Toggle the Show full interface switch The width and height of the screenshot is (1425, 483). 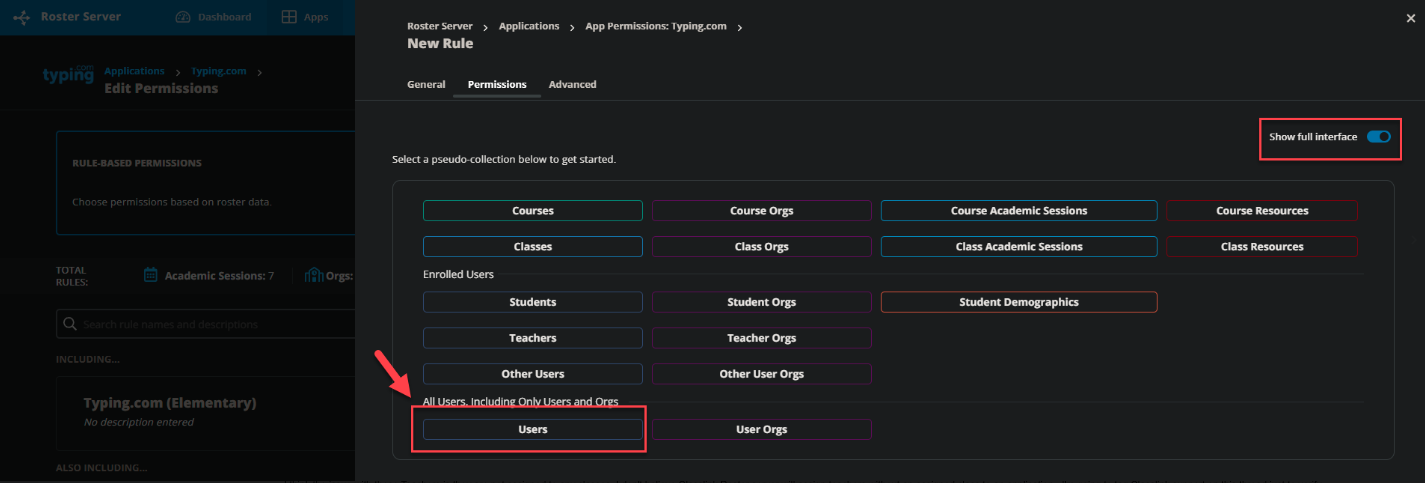coord(1378,137)
